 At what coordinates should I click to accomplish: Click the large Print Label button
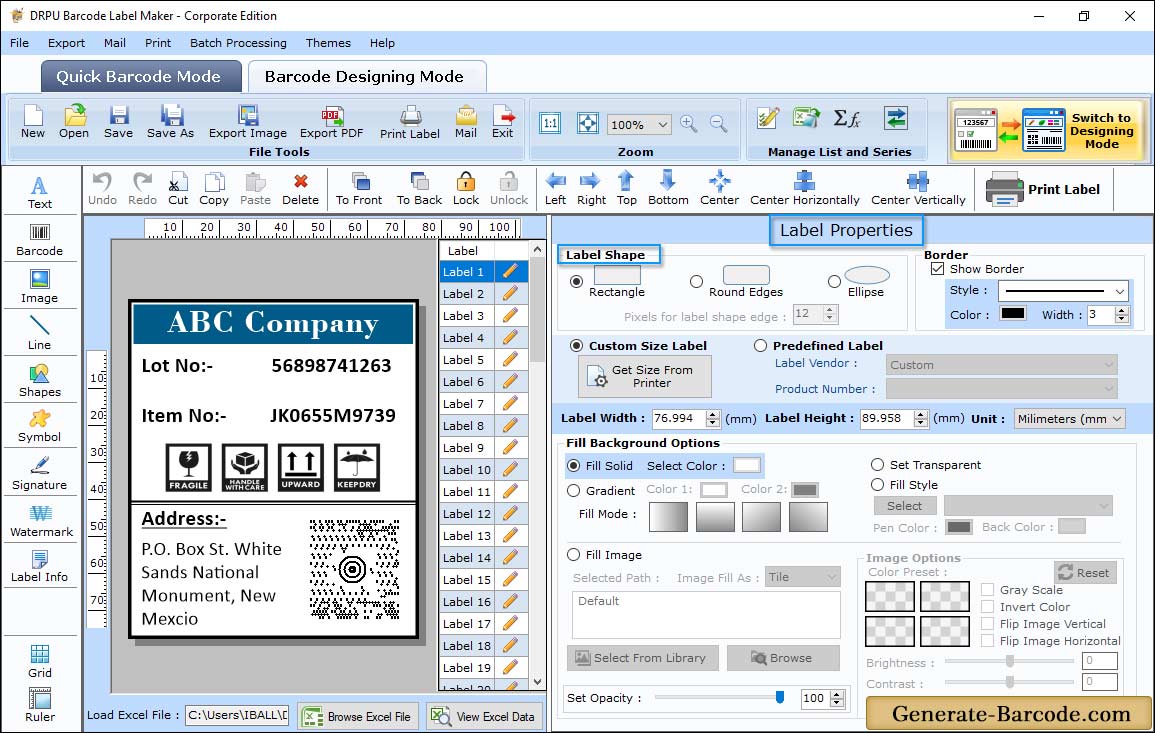[1043, 189]
